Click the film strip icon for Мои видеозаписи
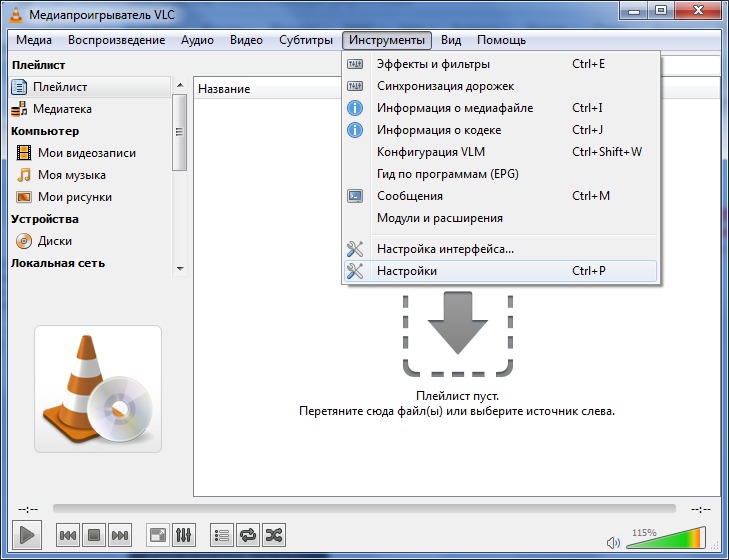This screenshot has width=729, height=560. click(x=24, y=153)
